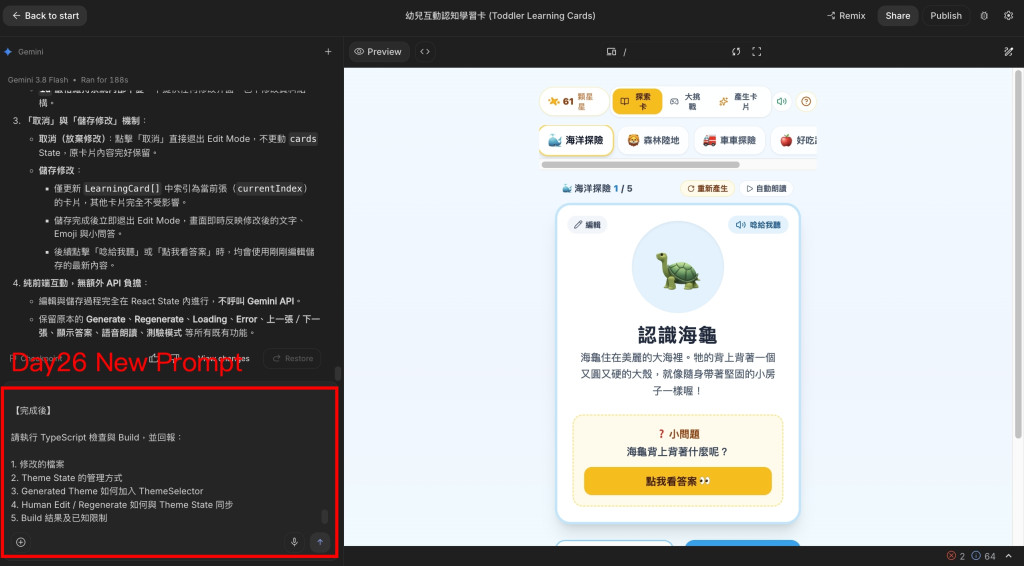This screenshot has width=1024, height=566.
Task: Click the chat history scrollbar thumb
Action: pos(338,373)
